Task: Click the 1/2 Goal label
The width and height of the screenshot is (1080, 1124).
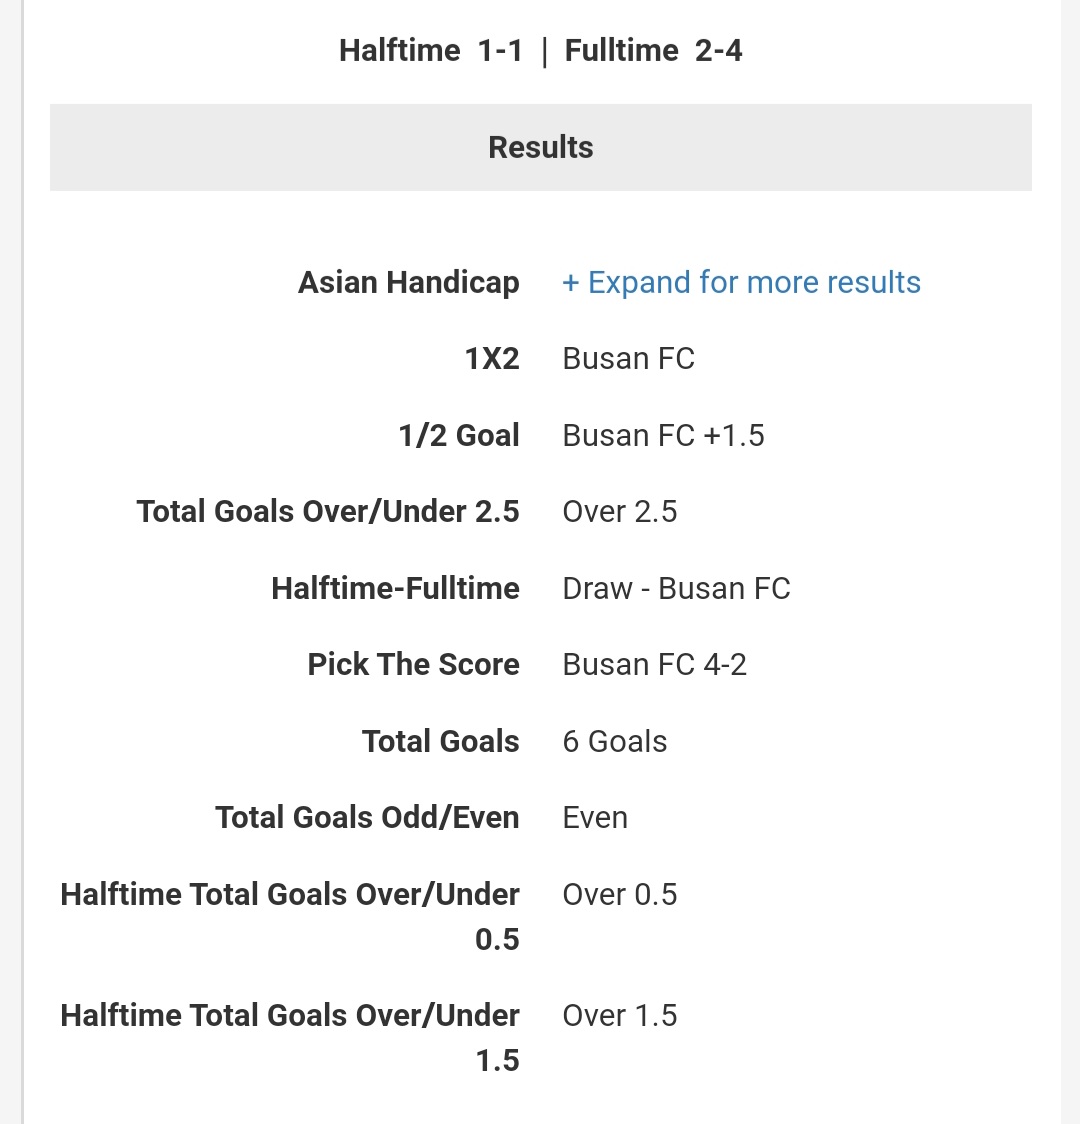Action: click(x=459, y=435)
